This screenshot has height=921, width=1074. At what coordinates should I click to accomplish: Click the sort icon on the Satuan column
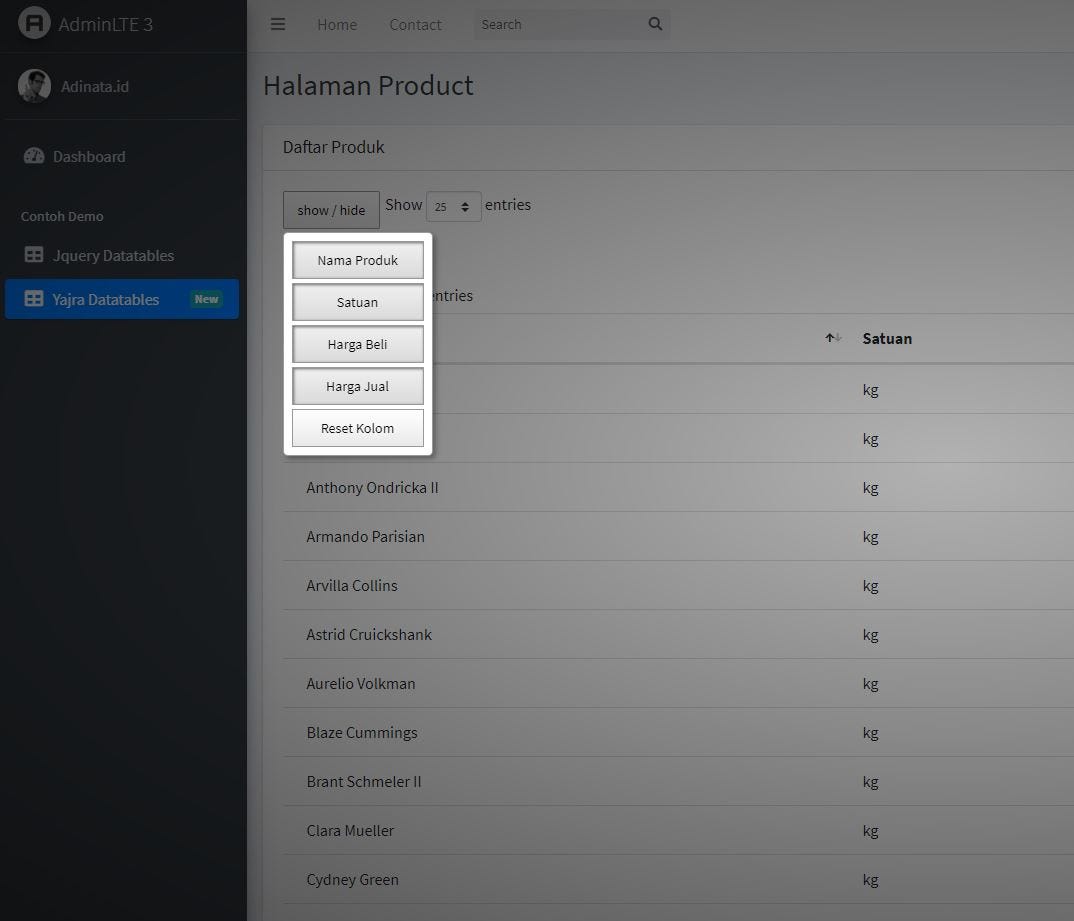pos(833,338)
